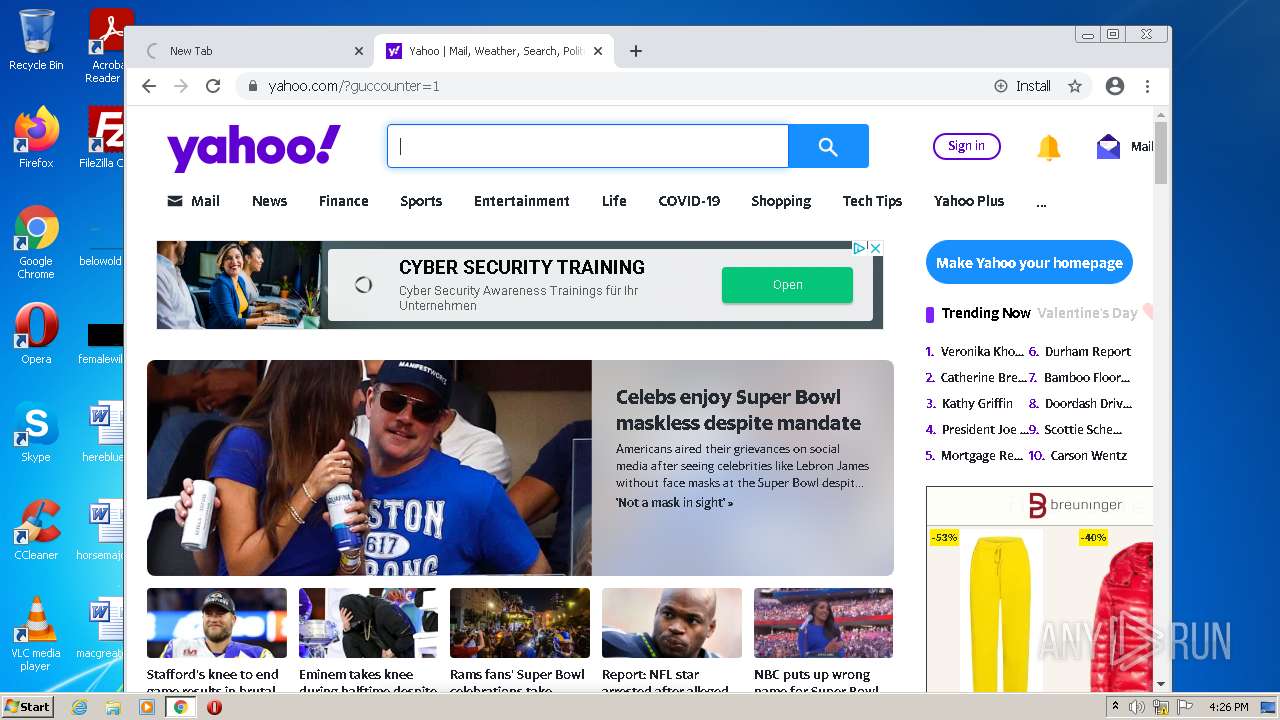Select the Yahoo tab

[495, 51]
